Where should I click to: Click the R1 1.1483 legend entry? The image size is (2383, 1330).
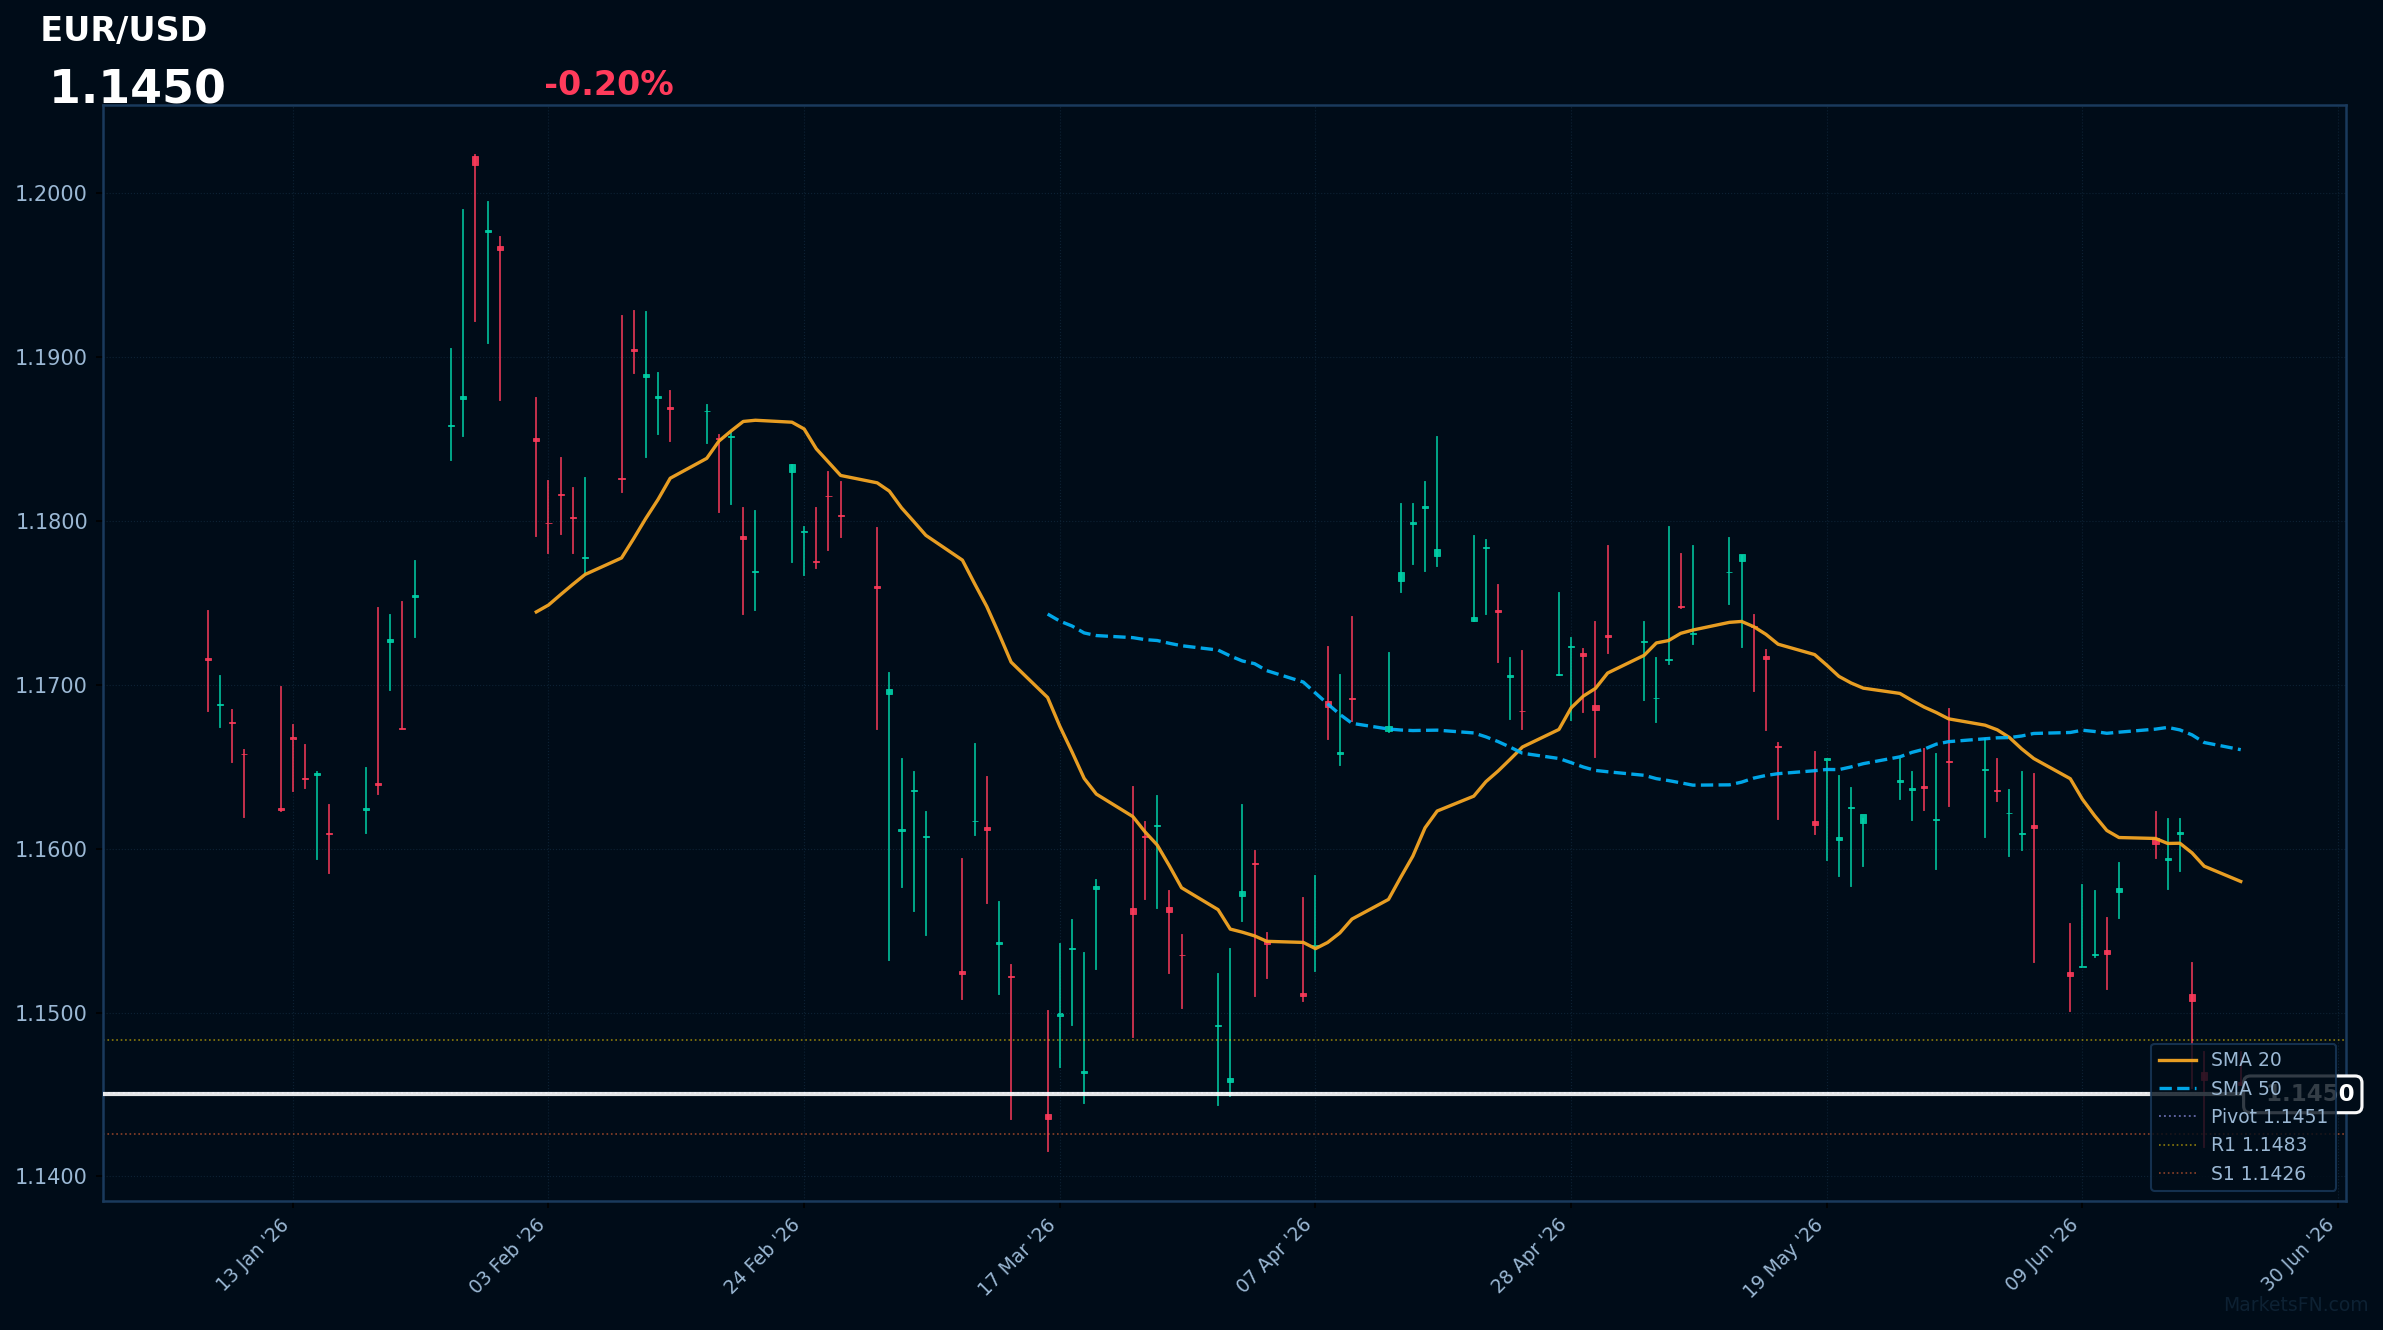pos(2233,1145)
